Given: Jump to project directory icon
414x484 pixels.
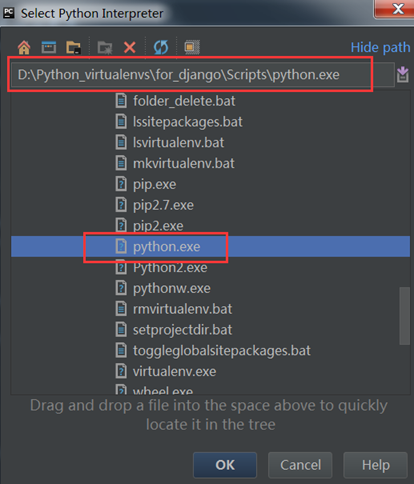Looking at the screenshot, I should [x=73, y=47].
